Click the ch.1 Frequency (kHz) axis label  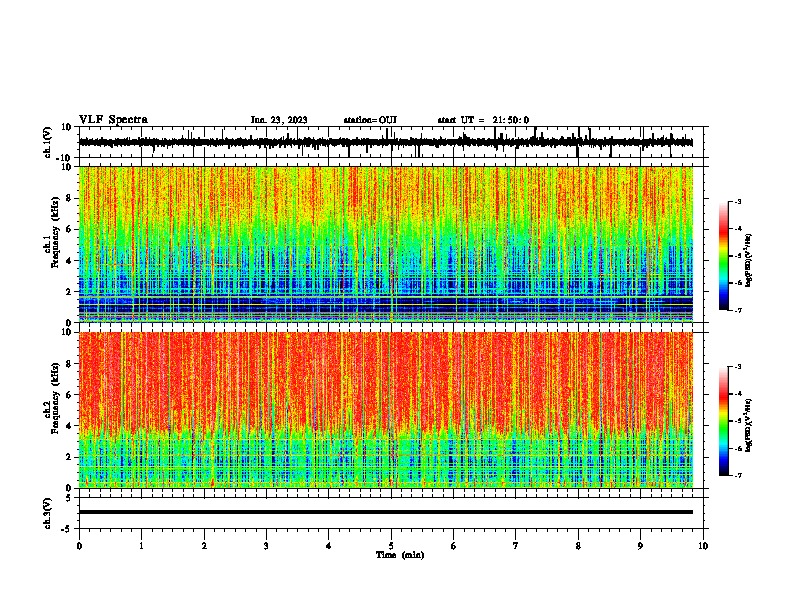click(52, 232)
